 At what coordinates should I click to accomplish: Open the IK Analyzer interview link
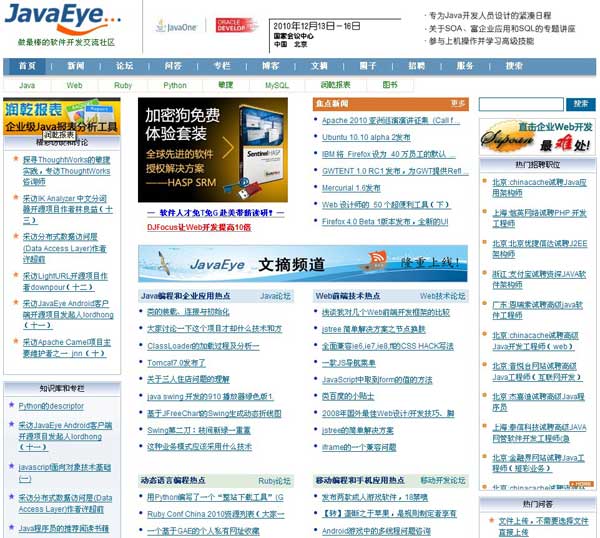68,209
